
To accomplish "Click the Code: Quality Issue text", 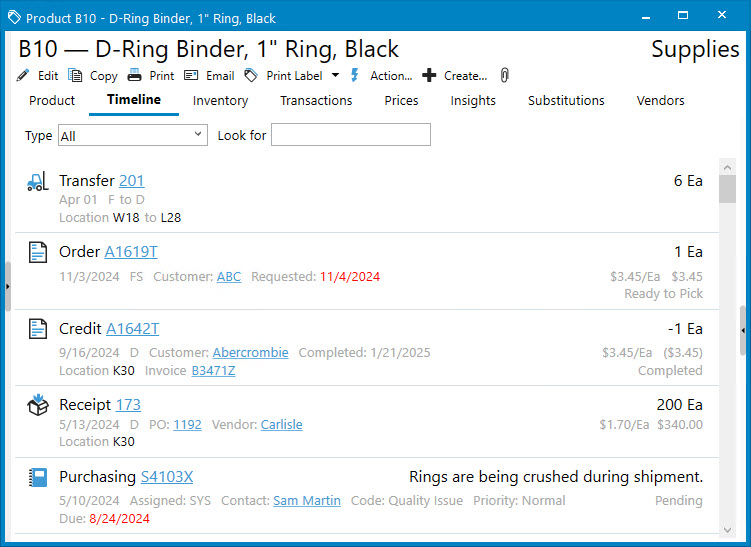I will coord(407,501).
